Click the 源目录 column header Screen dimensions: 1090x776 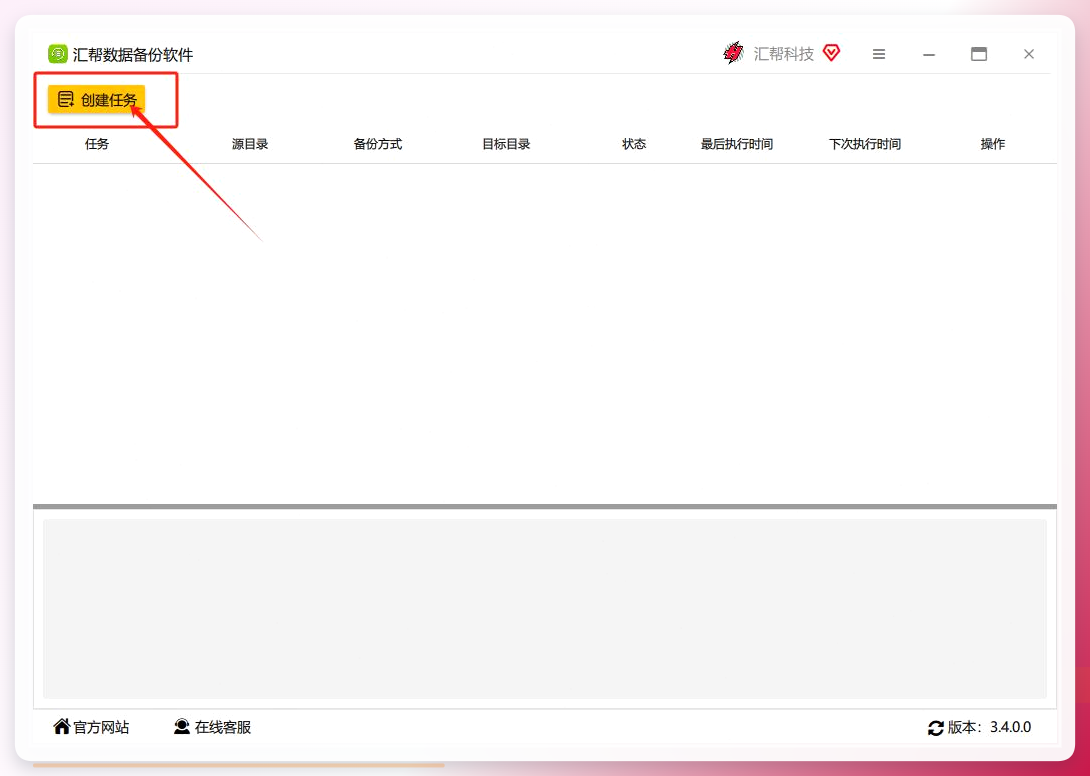[250, 144]
